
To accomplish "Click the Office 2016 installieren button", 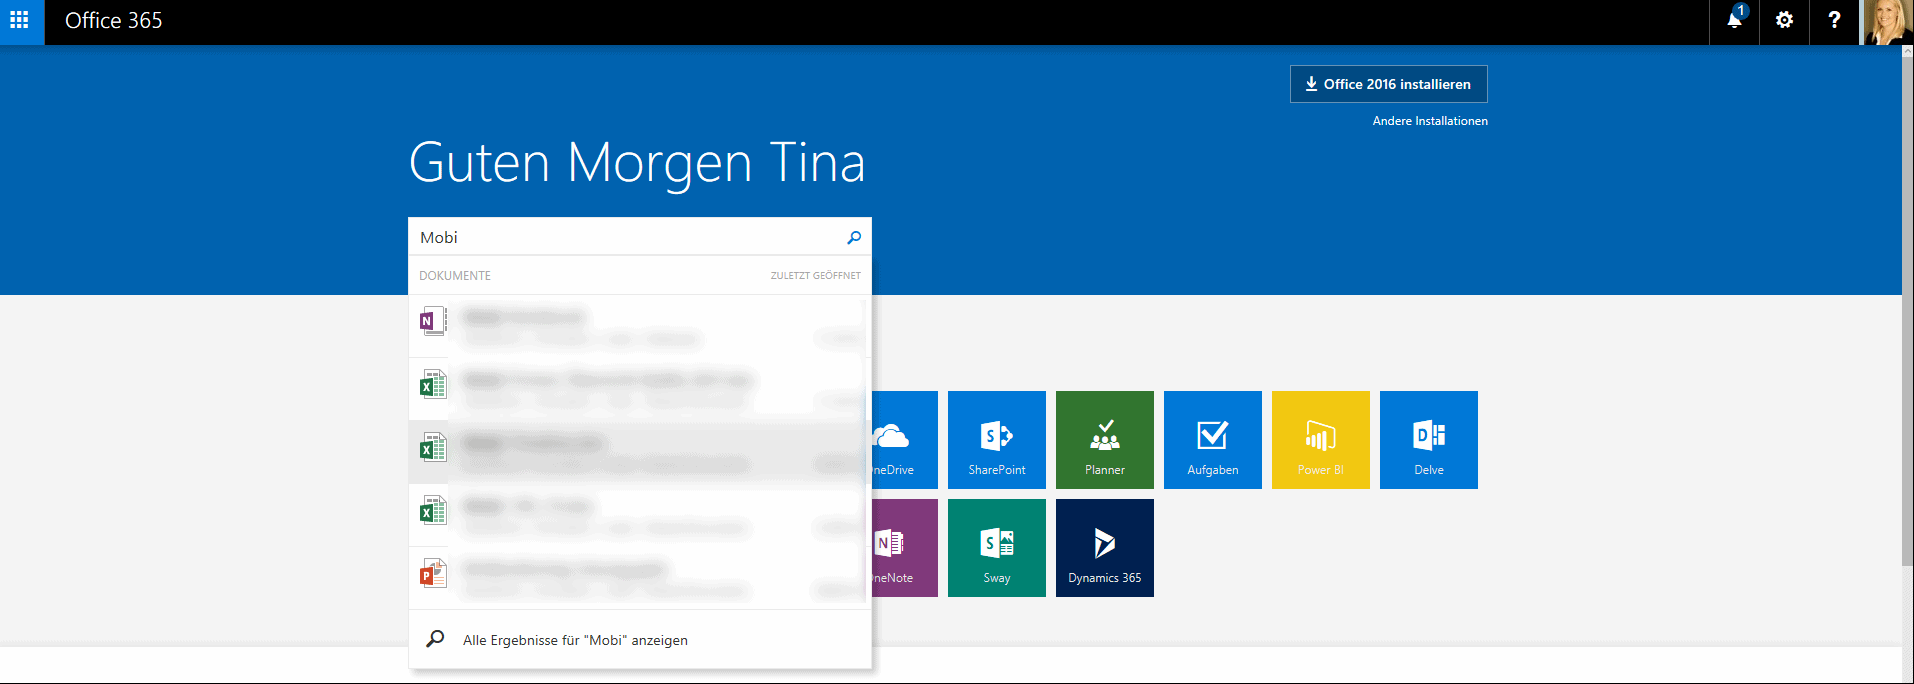I will click(1388, 84).
